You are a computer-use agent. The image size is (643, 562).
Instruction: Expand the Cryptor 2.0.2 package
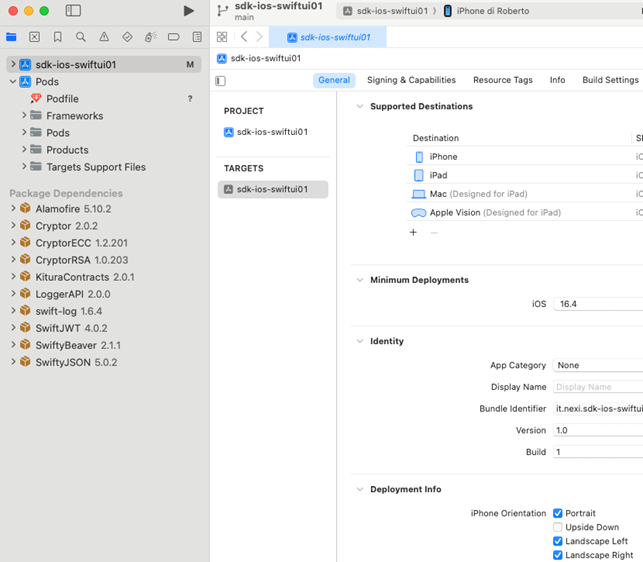click(13, 225)
